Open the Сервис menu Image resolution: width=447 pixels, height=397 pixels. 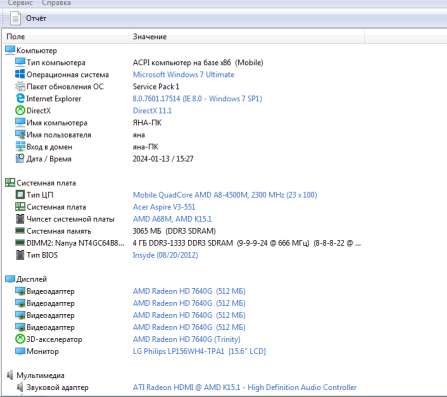click(20, 3)
